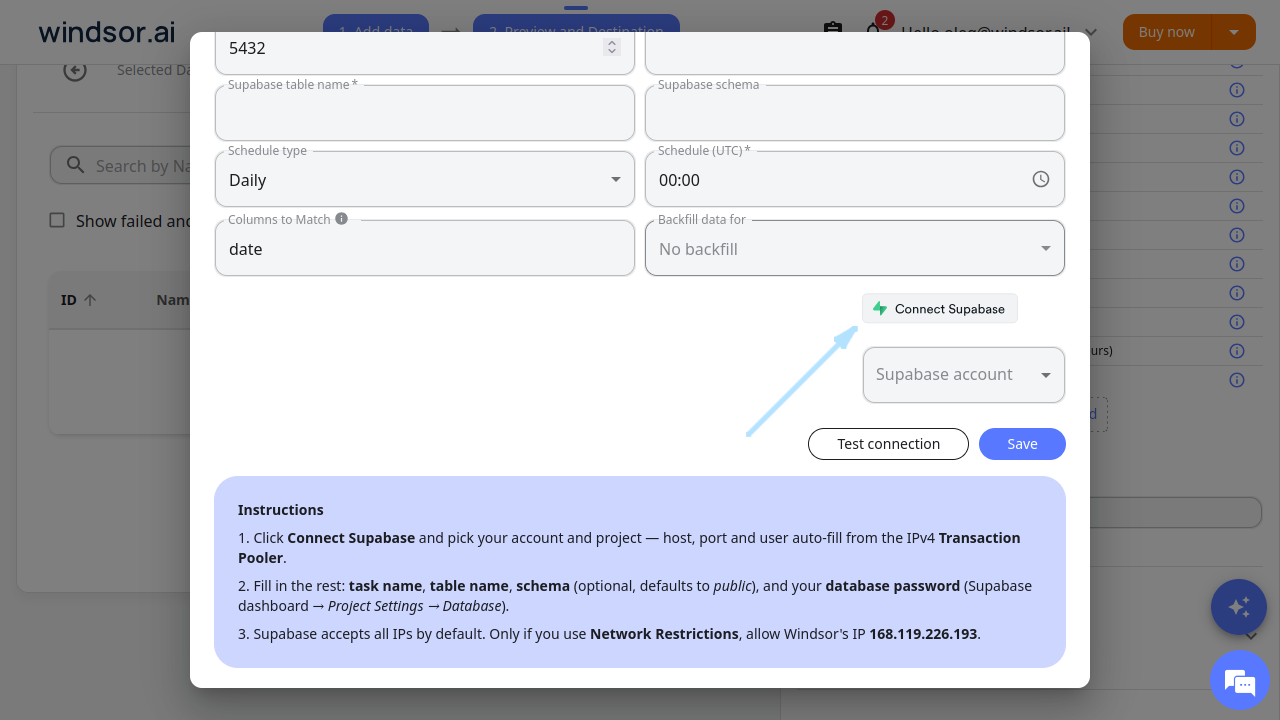
Task: Open the Schedule type dropdown
Action: [x=425, y=180]
